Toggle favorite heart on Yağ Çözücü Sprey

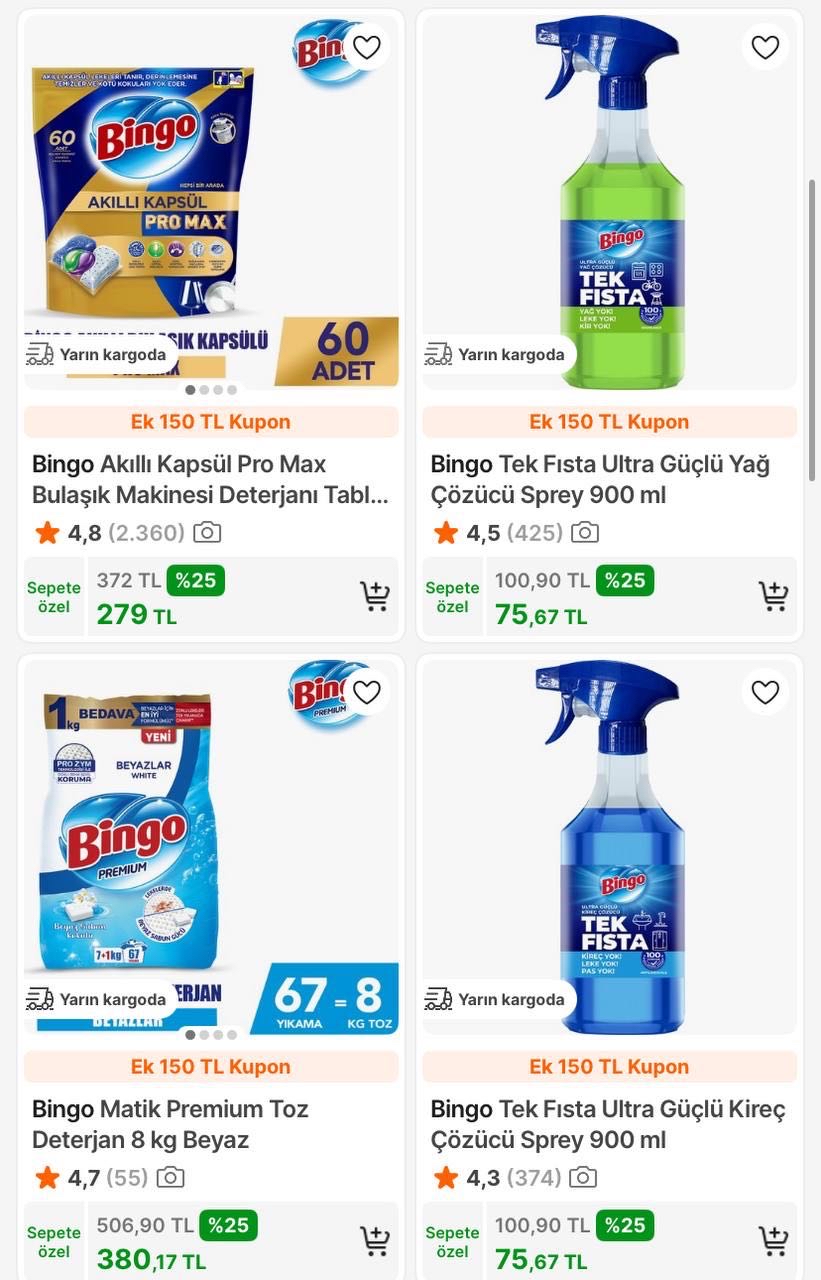(x=765, y=47)
